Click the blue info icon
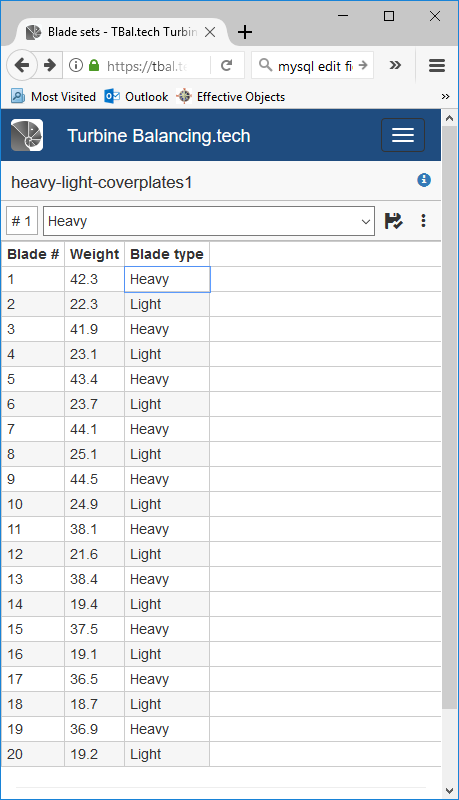459x800 pixels. pyautogui.click(x=424, y=180)
